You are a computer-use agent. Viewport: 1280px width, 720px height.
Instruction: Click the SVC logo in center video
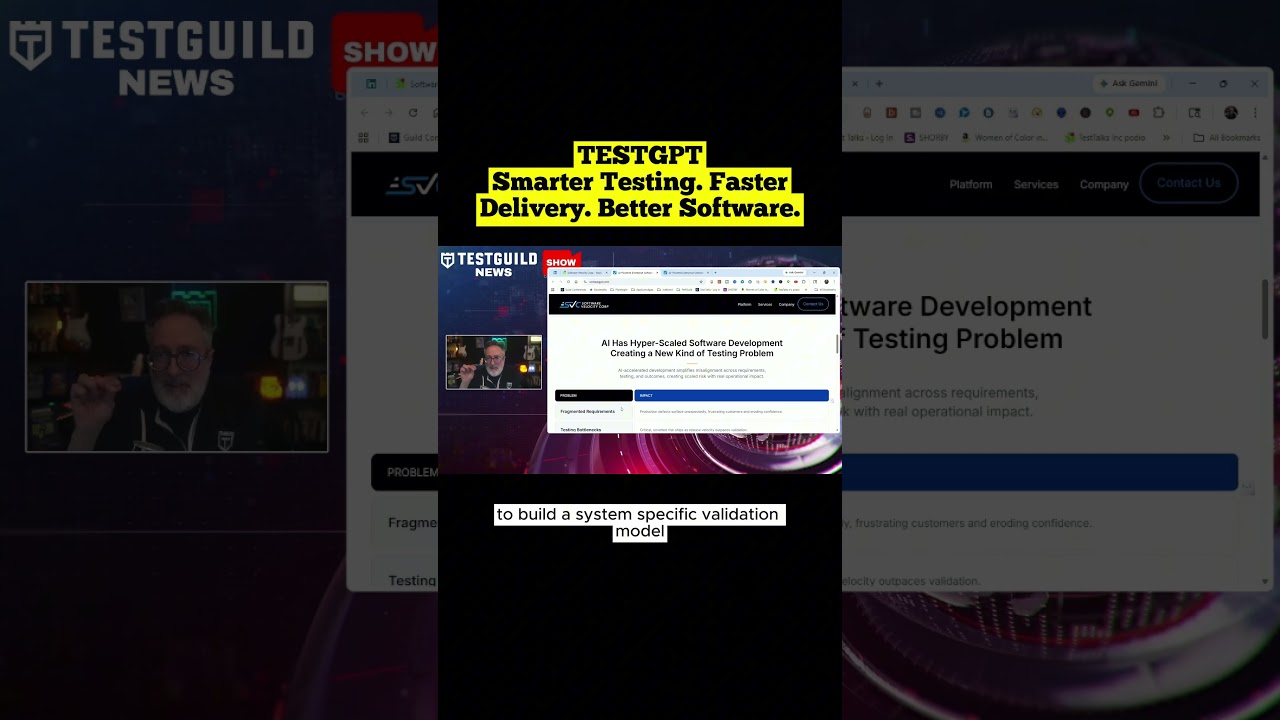click(584, 304)
